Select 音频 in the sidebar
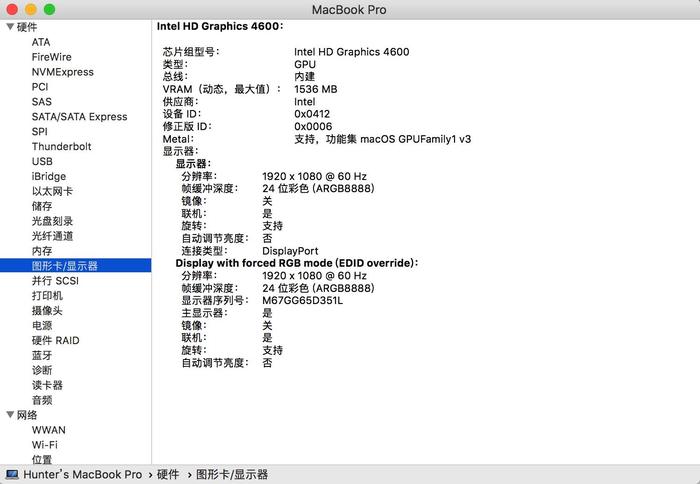 click(x=42, y=400)
